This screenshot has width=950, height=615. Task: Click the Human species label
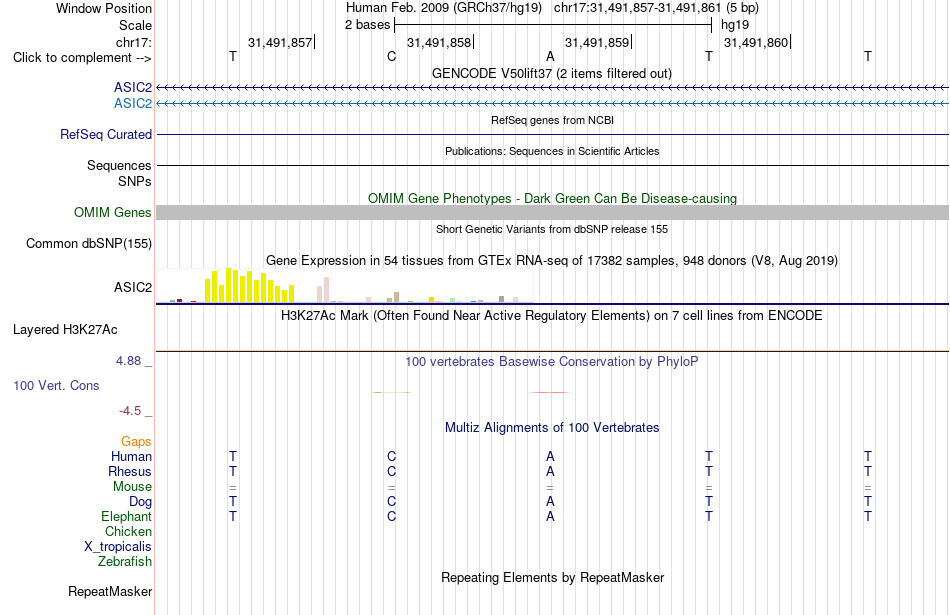131,457
